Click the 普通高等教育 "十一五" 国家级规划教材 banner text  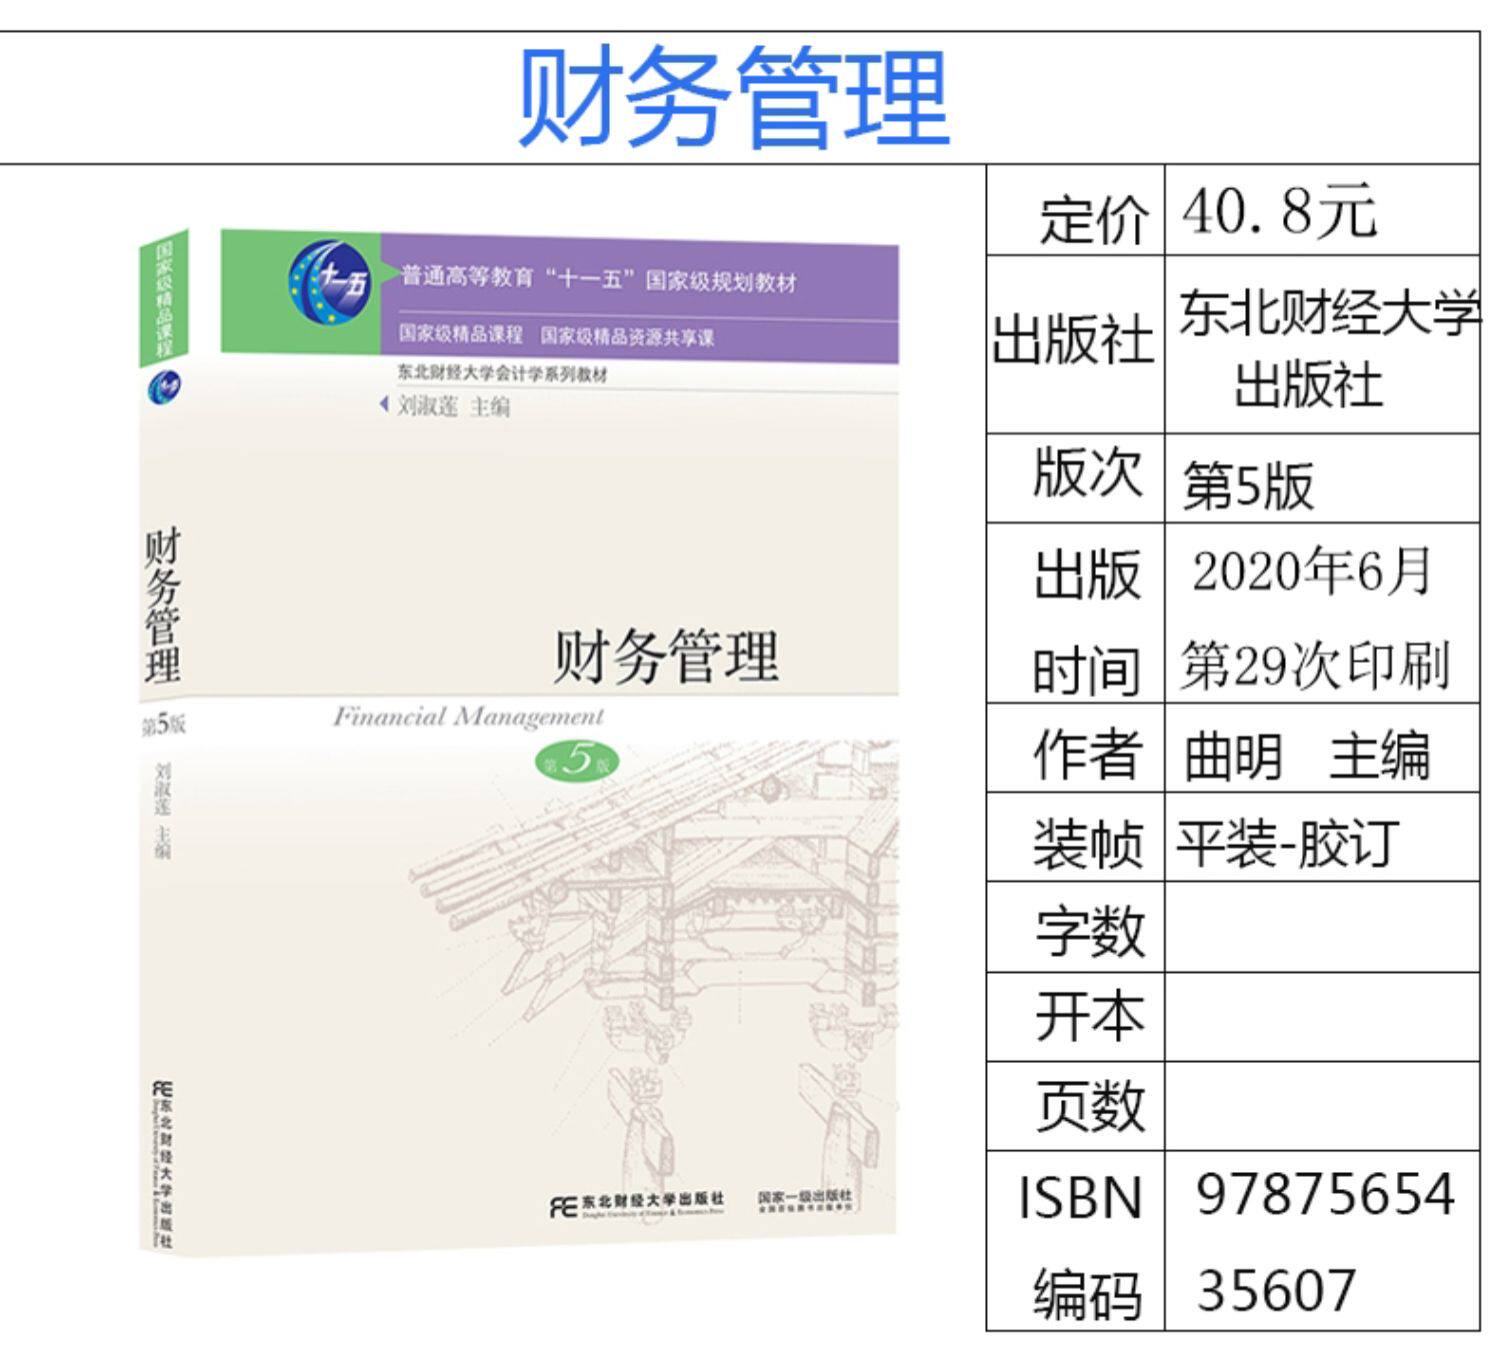point(598,278)
